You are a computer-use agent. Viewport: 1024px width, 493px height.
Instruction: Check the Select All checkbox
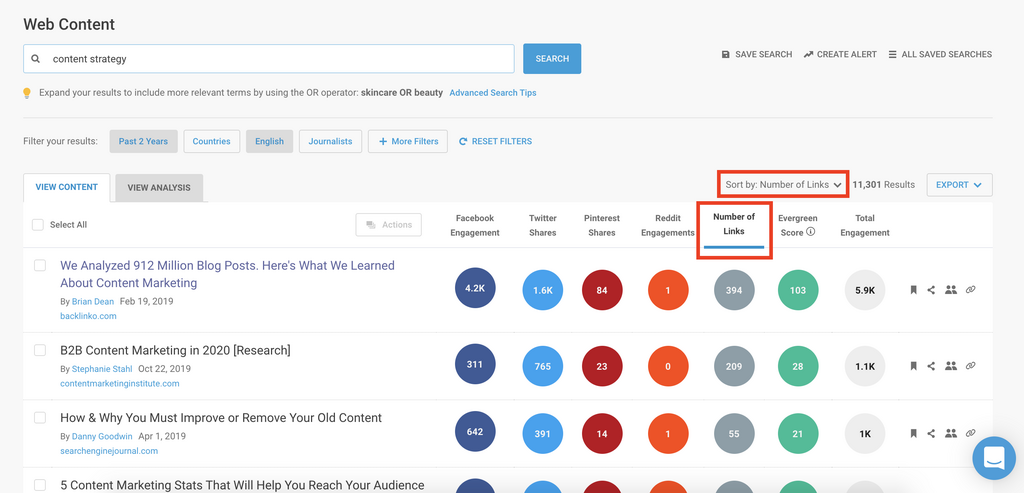[x=38, y=225]
